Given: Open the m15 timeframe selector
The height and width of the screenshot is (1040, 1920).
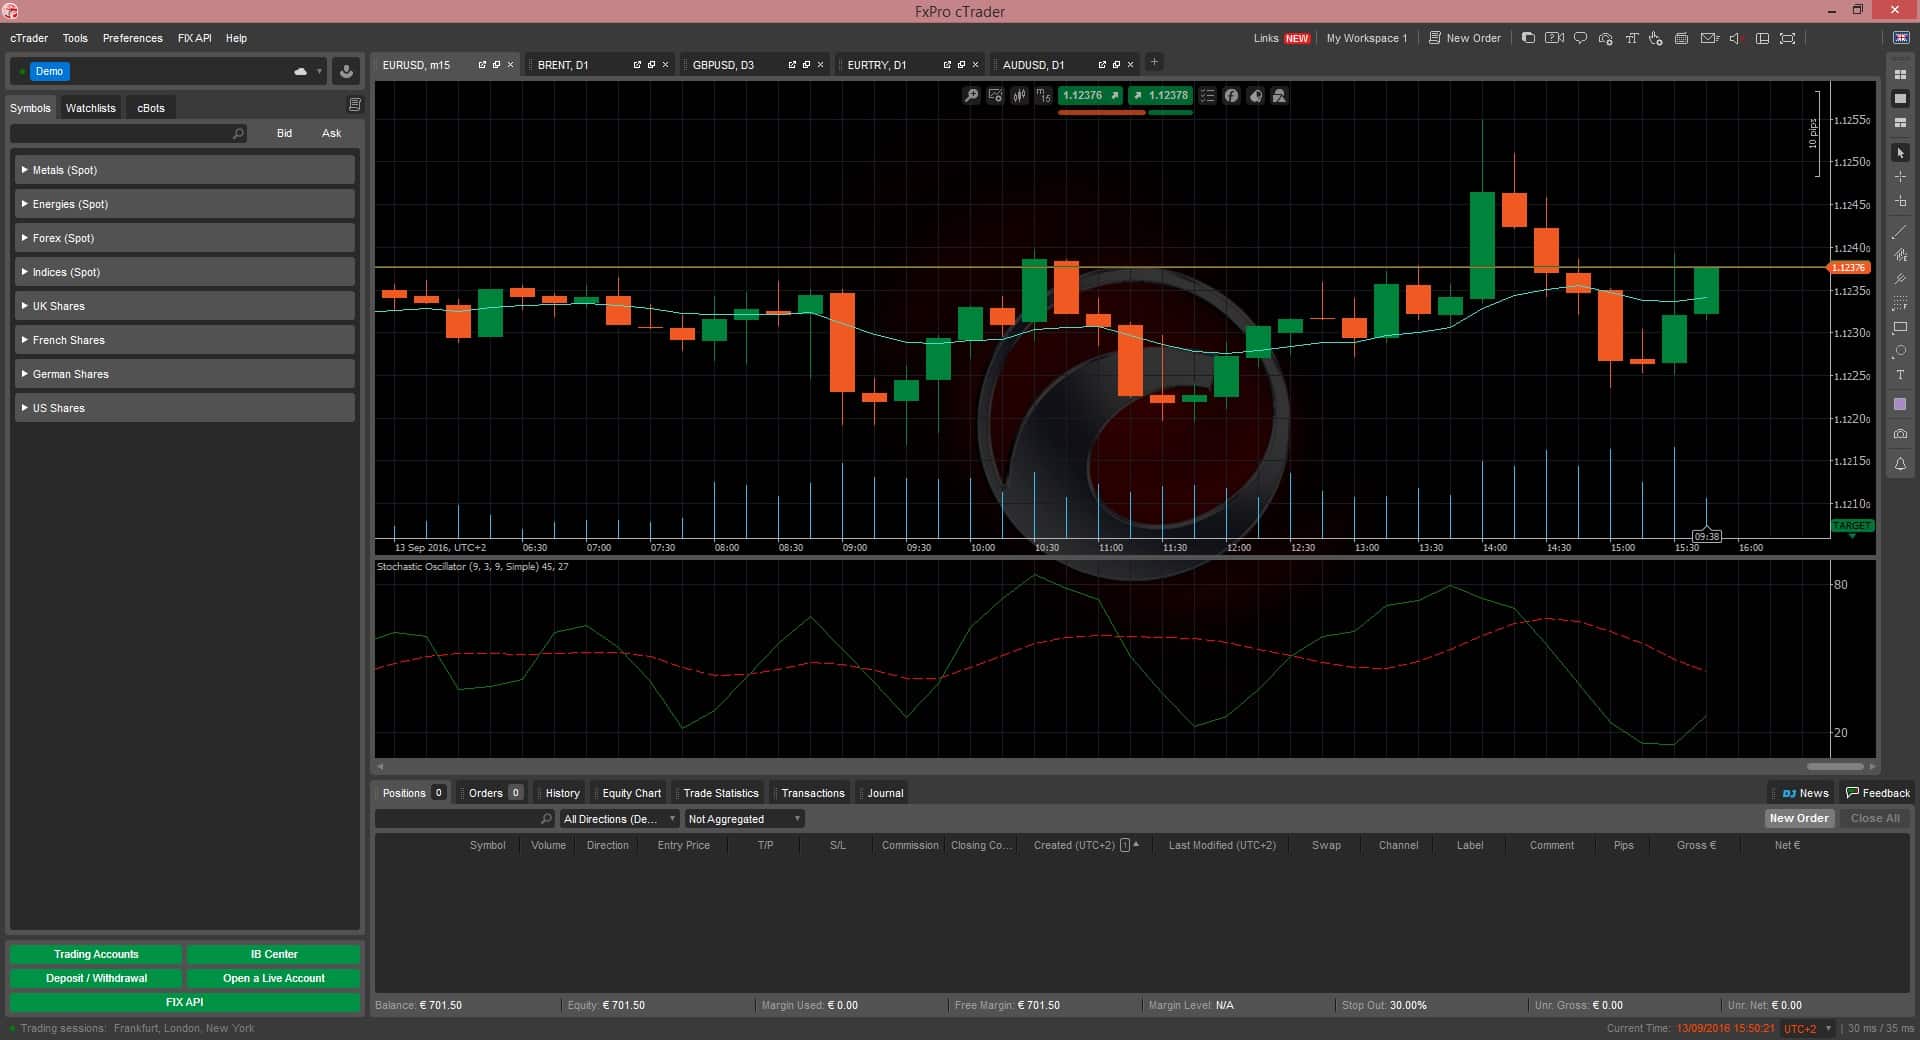Looking at the screenshot, I should pyautogui.click(x=1043, y=96).
